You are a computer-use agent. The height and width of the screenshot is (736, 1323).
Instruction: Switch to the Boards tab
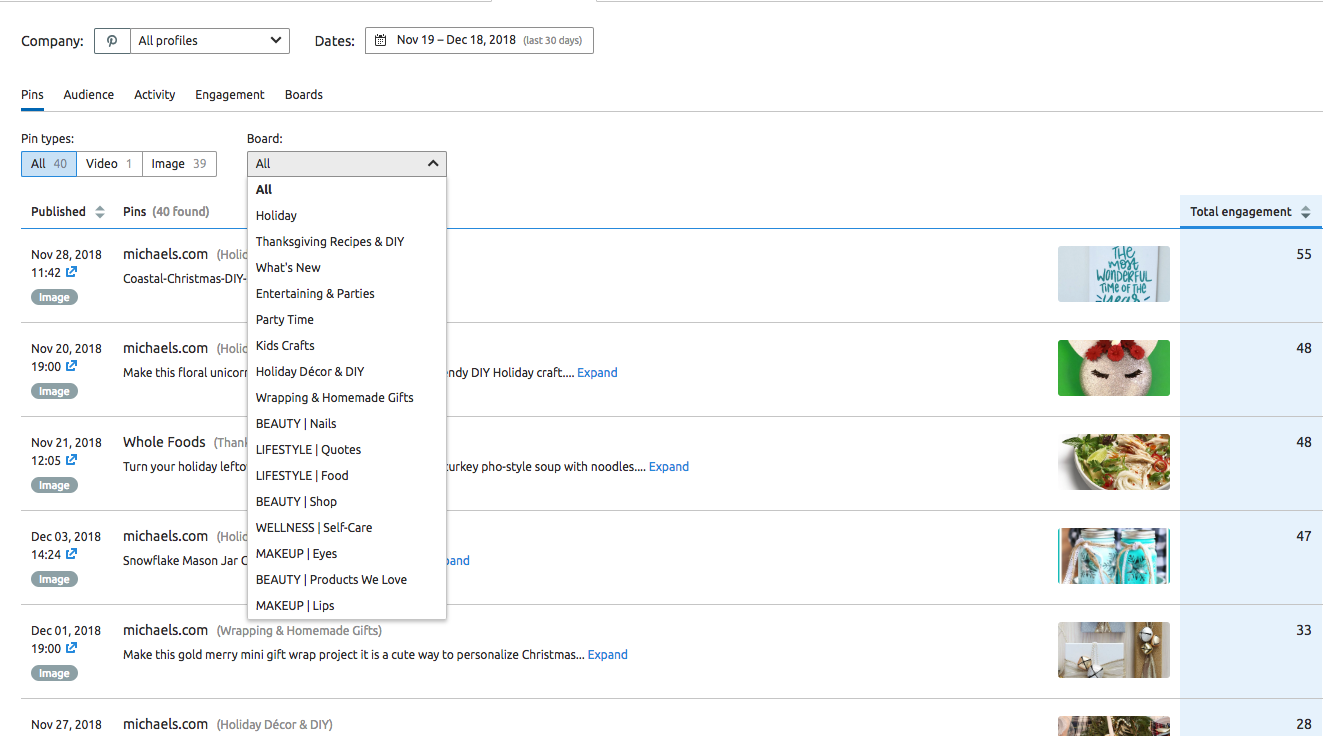304,95
